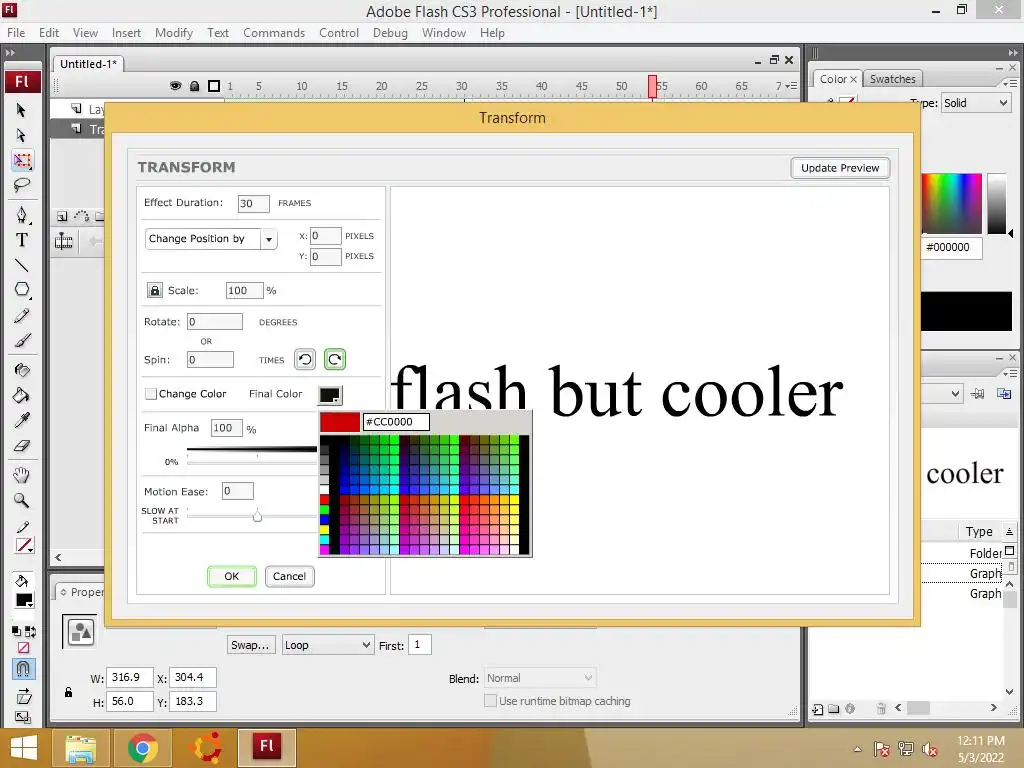Click the Swap... button

pyautogui.click(x=250, y=645)
